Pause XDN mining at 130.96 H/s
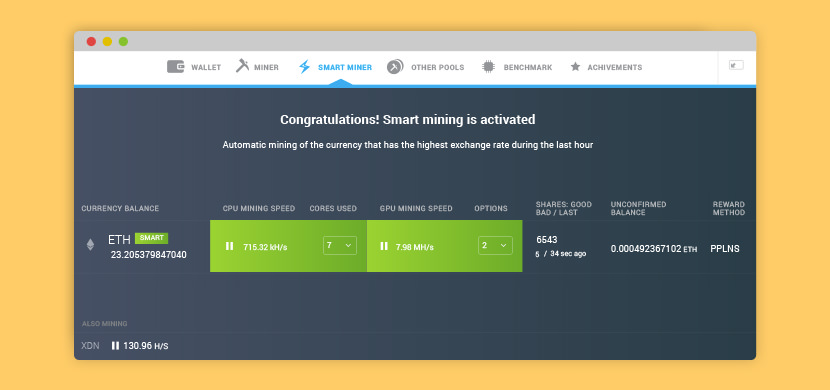Image resolution: width=830 pixels, height=390 pixels. point(115,346)
